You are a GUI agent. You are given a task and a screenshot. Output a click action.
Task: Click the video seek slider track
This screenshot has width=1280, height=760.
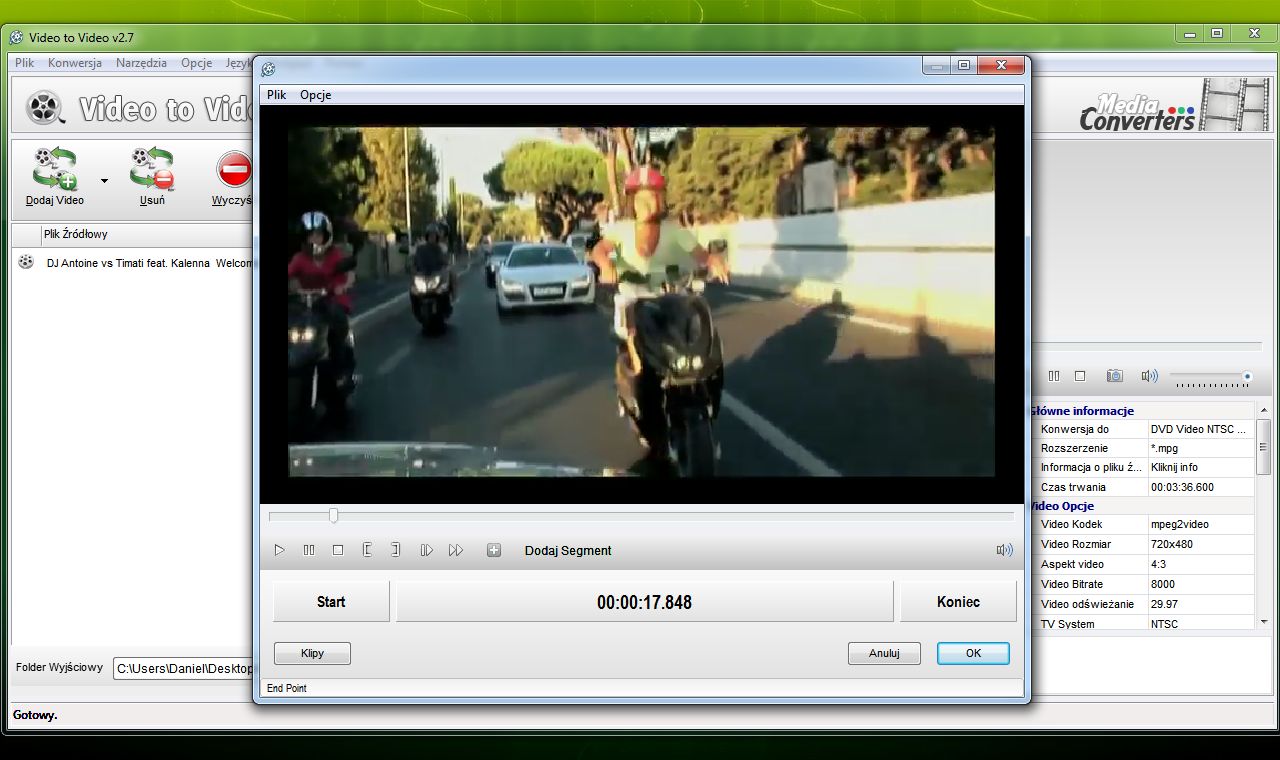tap(641, 516)
